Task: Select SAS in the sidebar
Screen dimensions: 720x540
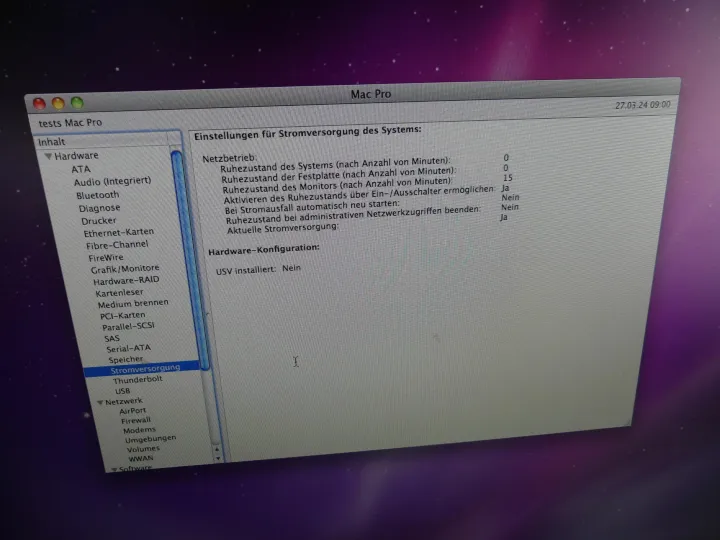Action: 112,338
